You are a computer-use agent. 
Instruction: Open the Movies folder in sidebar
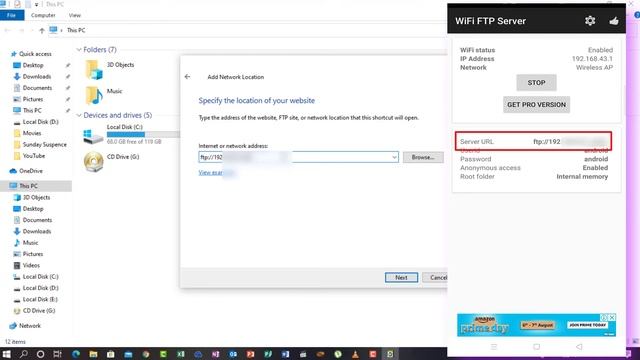[x=27, y=133]
